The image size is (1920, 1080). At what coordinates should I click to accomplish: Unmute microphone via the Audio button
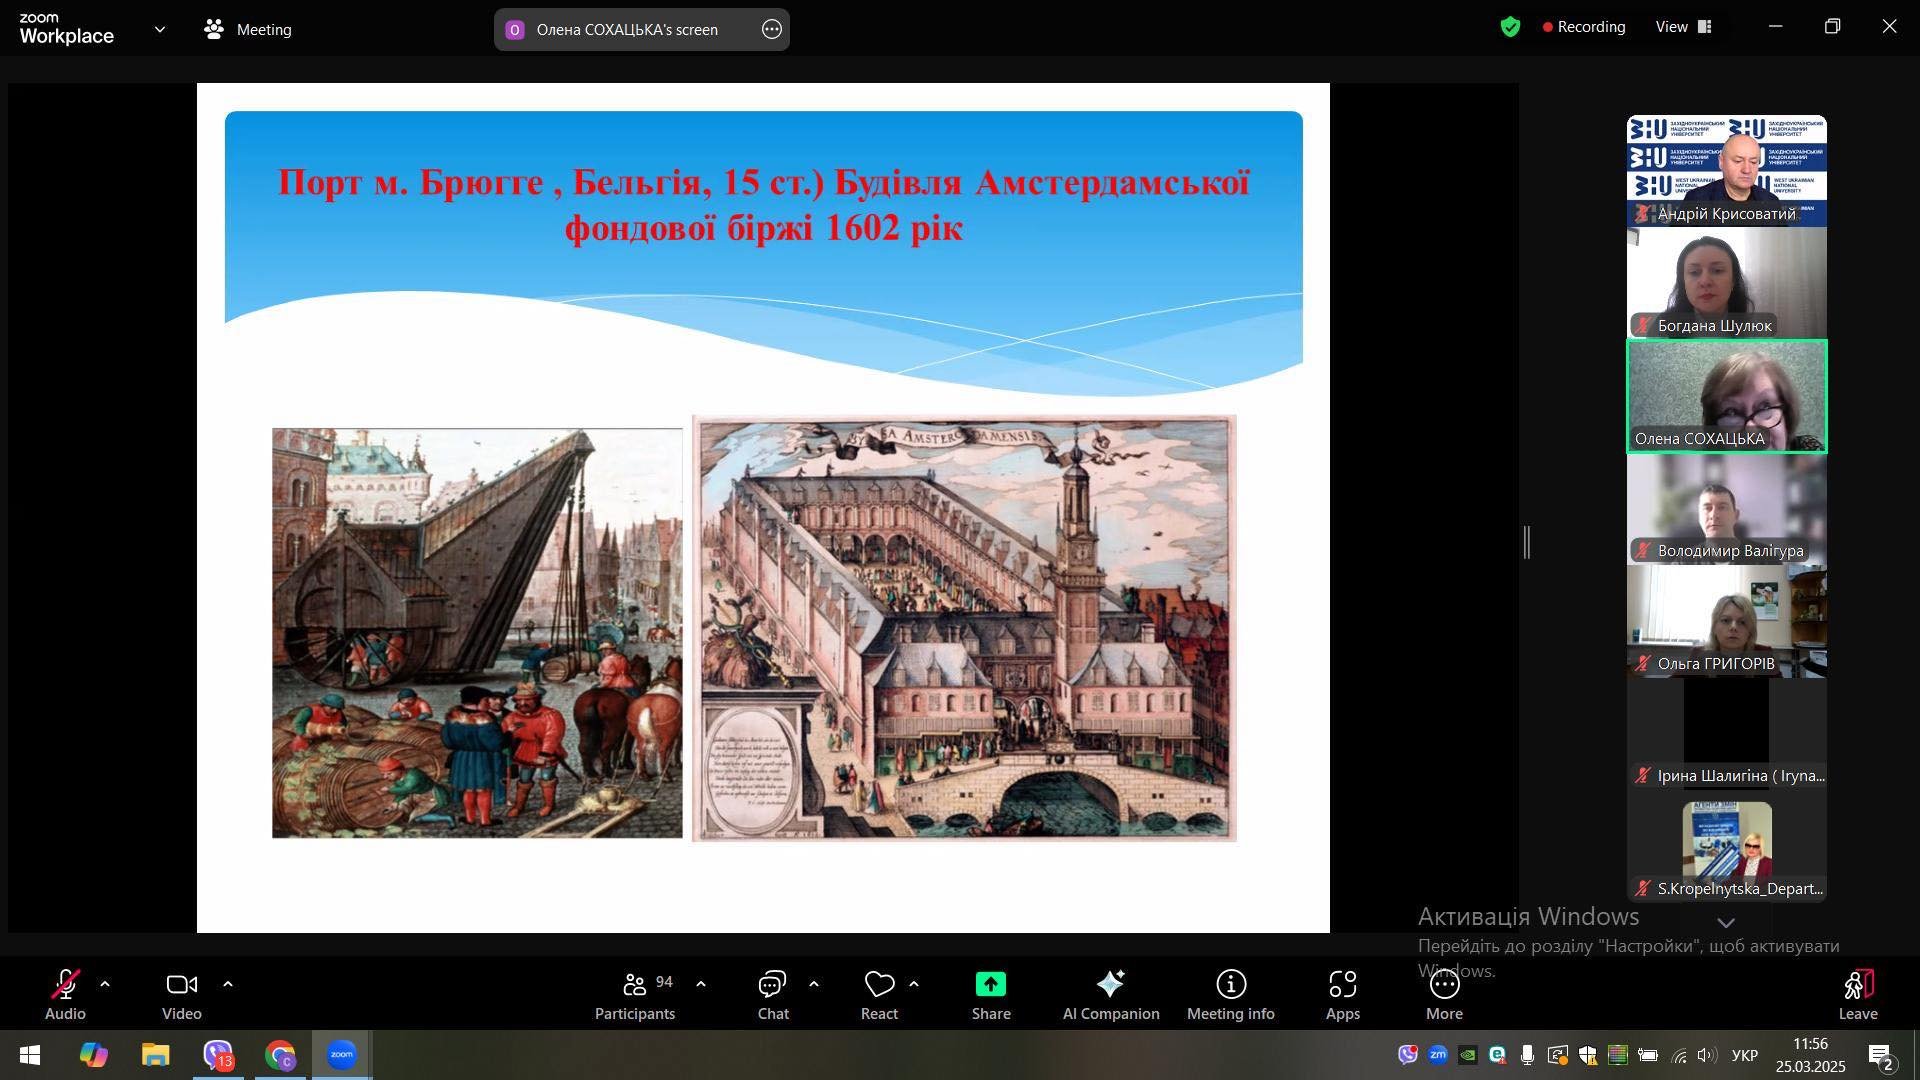(x=65, y=994)
